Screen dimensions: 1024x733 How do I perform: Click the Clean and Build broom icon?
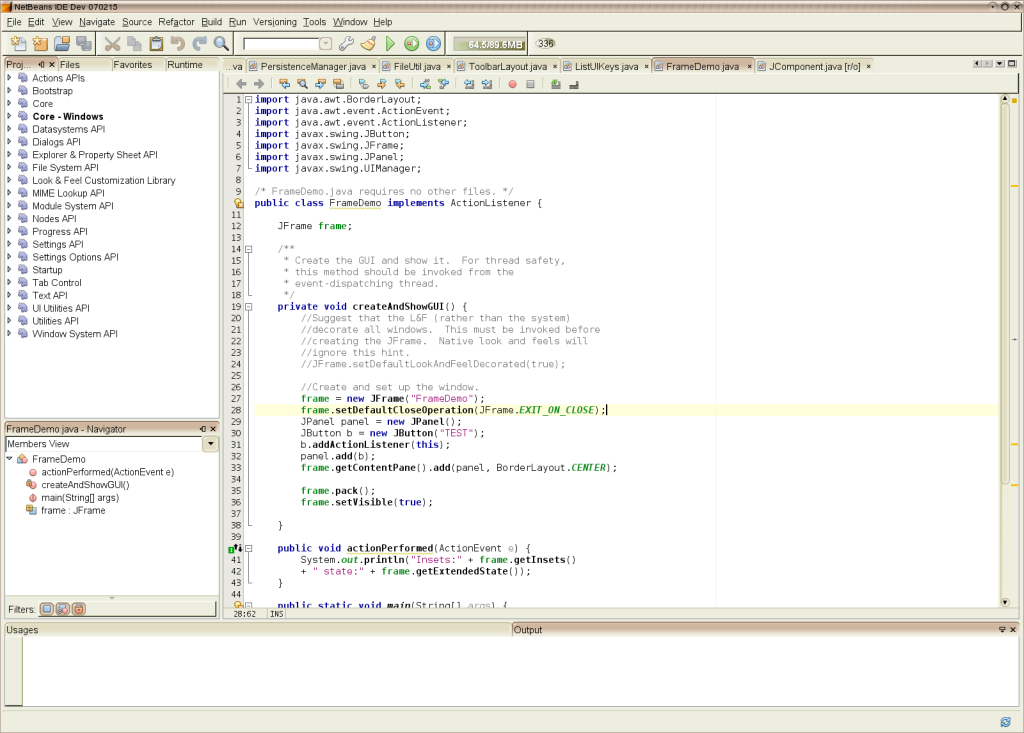(x=368, y=44)
